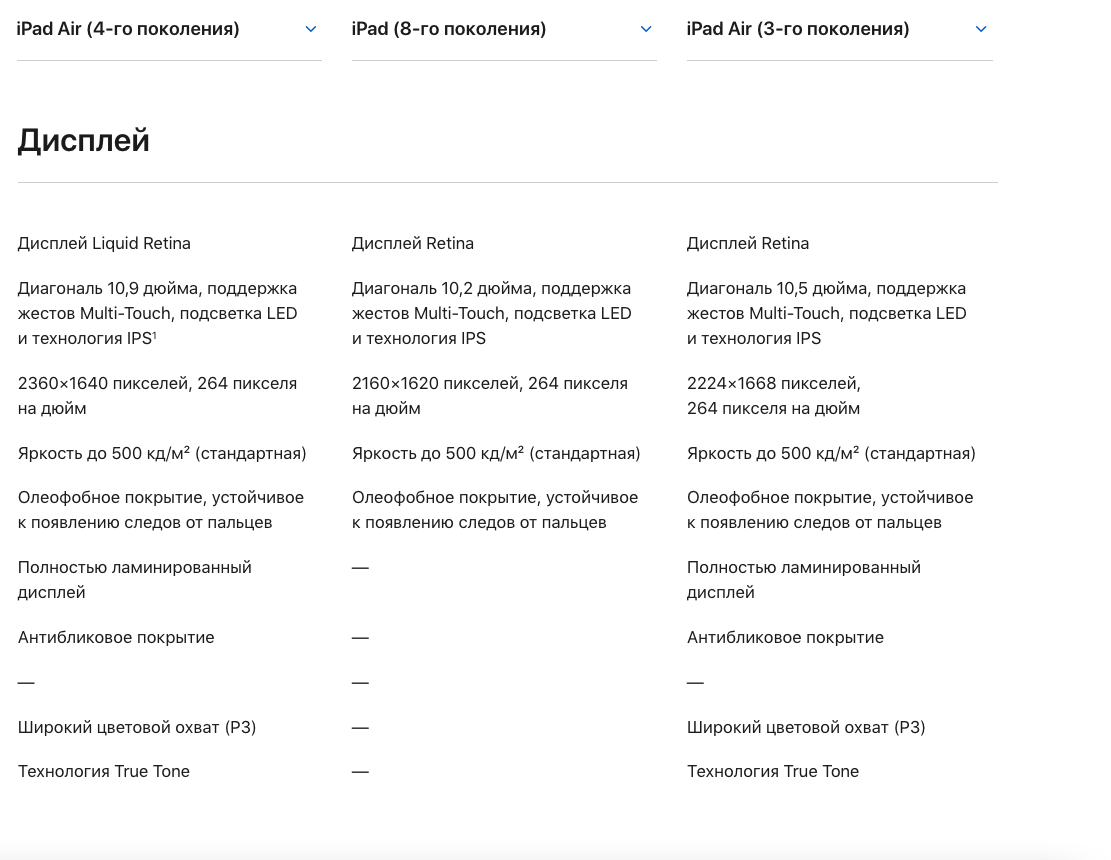This screenshot has height=860, width=1111.
Task: Click Широкий цветовой охват (P3) in iPad Air 3 column
Action: pos(806,728)
